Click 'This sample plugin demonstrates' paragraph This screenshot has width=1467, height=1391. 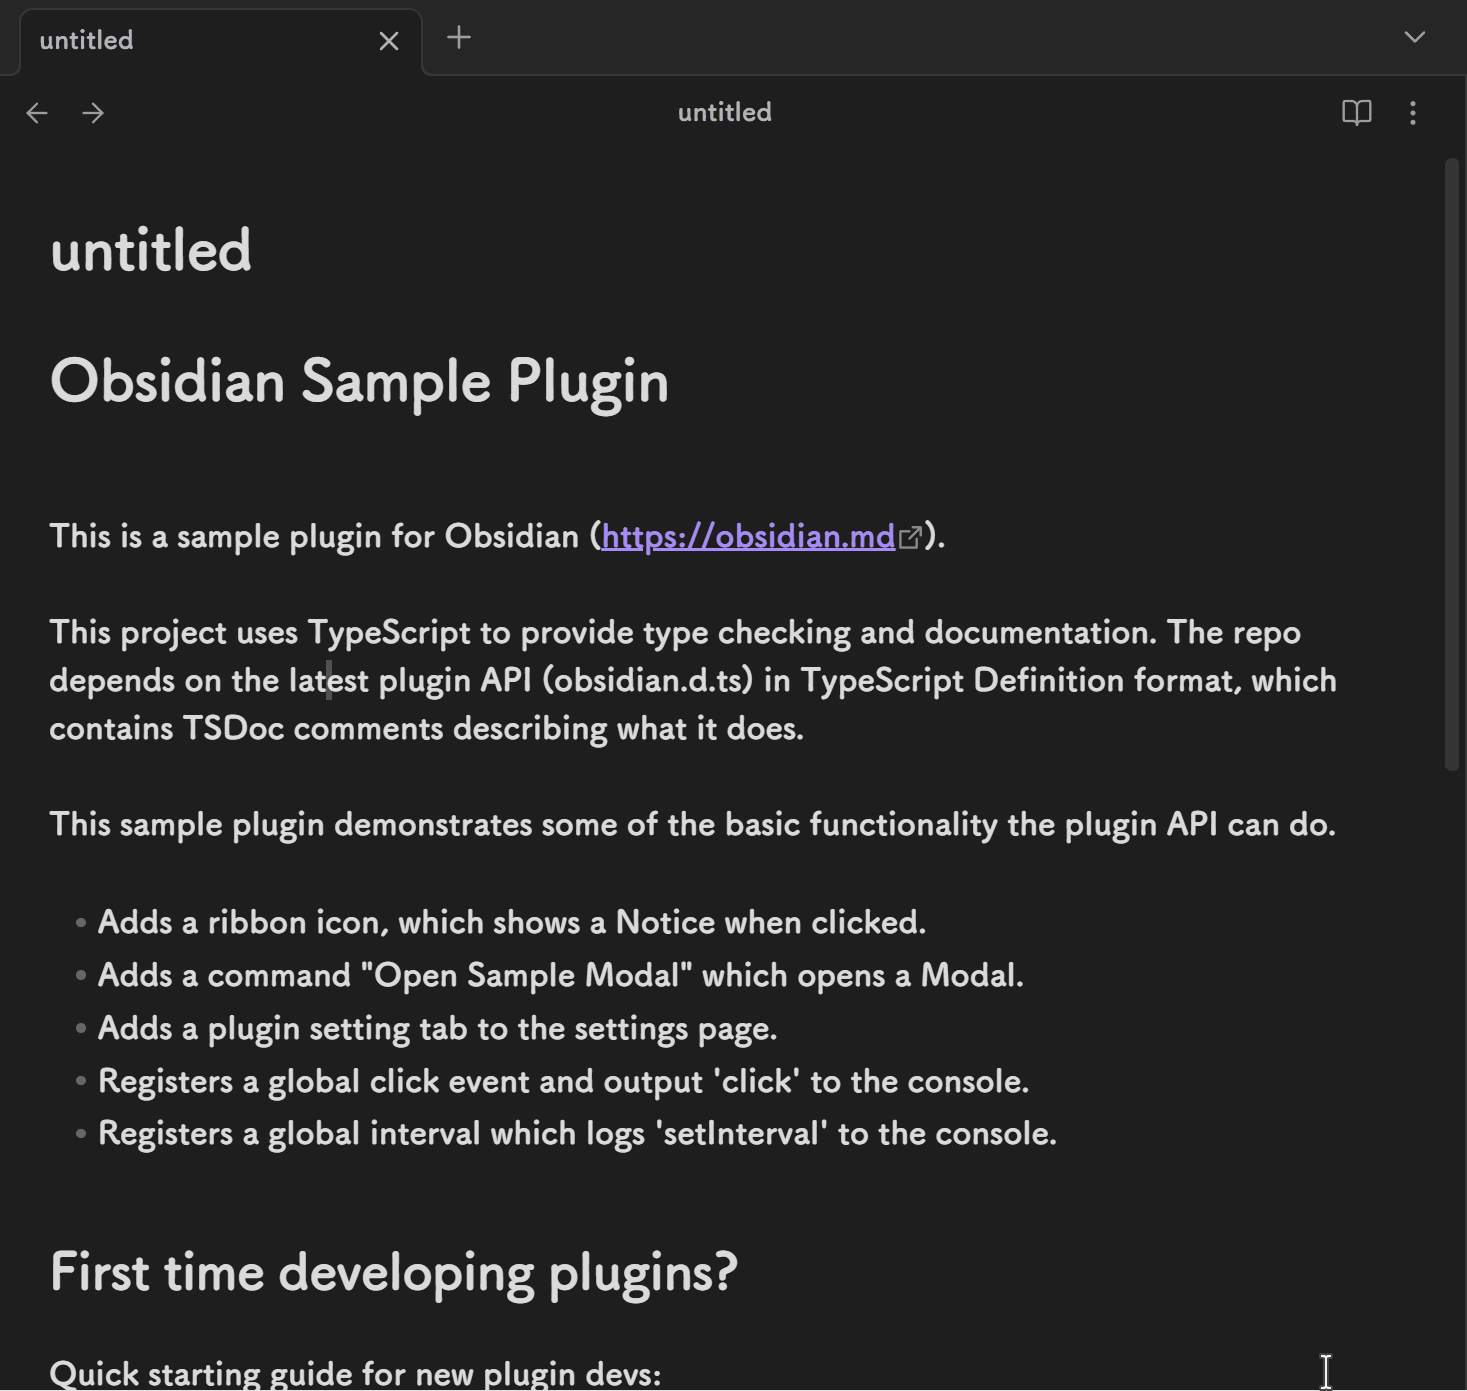point(693,825)
